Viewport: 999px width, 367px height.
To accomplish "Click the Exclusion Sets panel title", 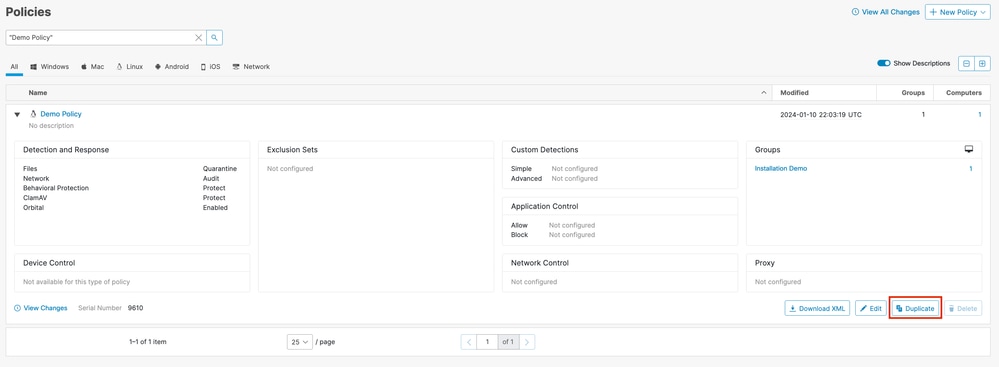I will [x=292, y=150].
